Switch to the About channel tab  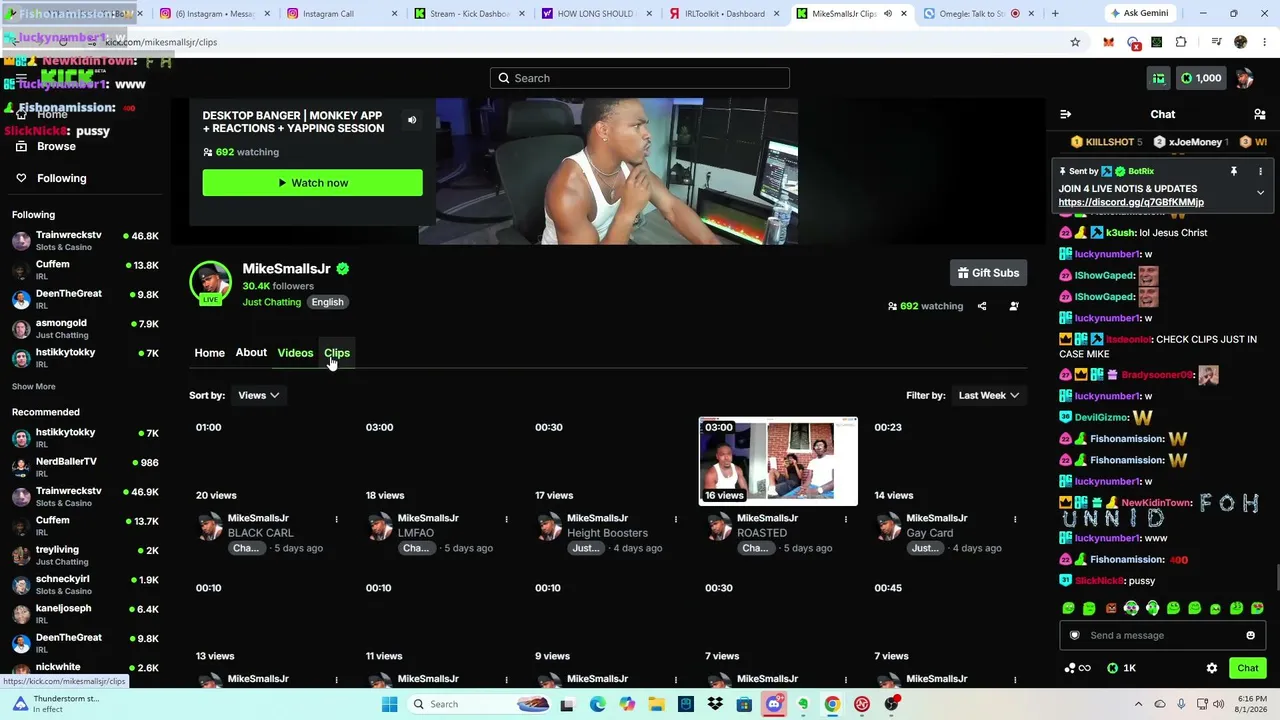[x=251, y=353]
